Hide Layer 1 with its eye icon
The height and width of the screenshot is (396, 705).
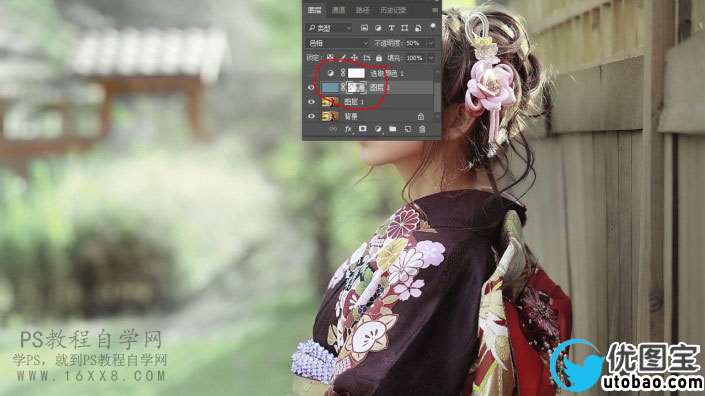tap(311, 102)
